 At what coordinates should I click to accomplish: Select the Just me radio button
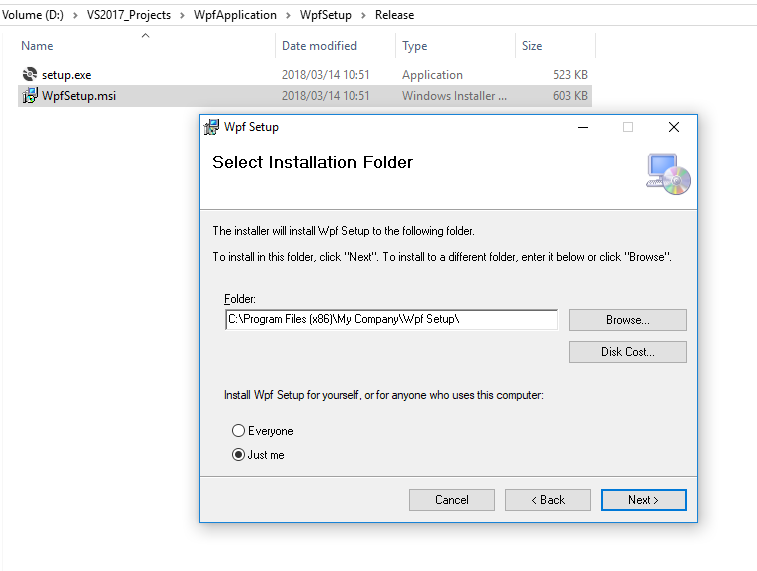(x=238, y=455)
